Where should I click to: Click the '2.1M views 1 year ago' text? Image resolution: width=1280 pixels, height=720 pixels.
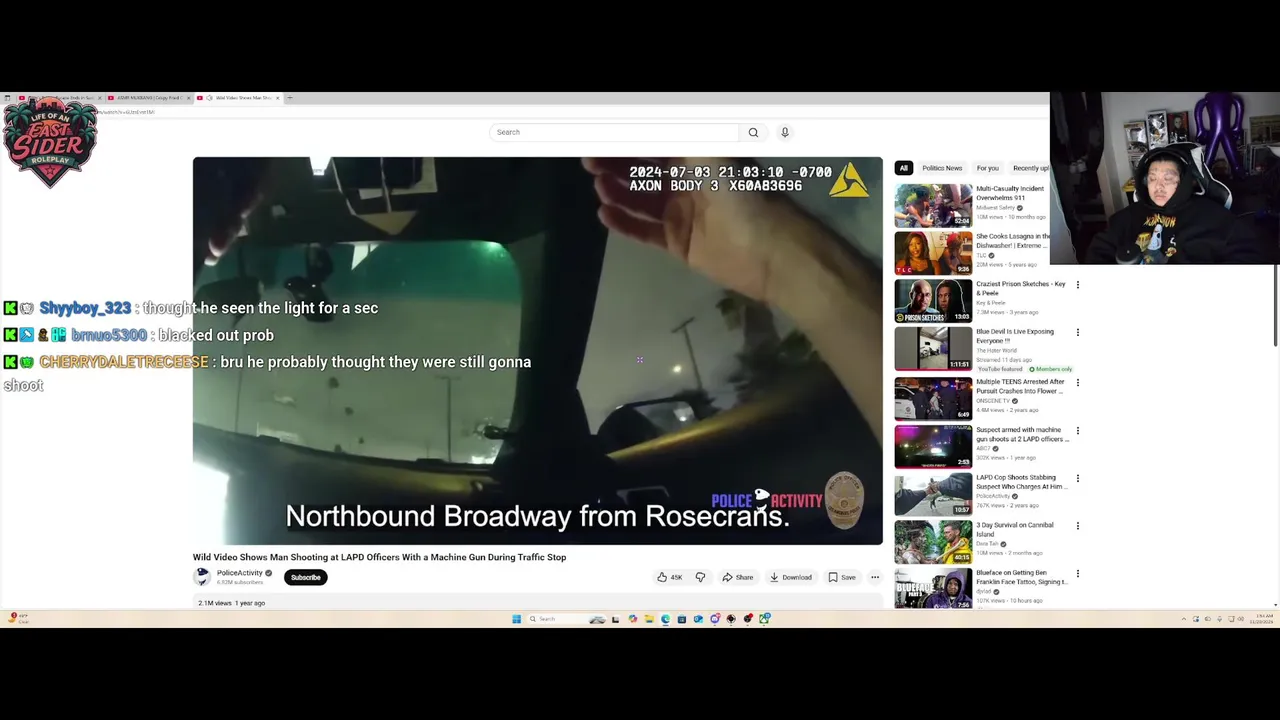point(231,603)
